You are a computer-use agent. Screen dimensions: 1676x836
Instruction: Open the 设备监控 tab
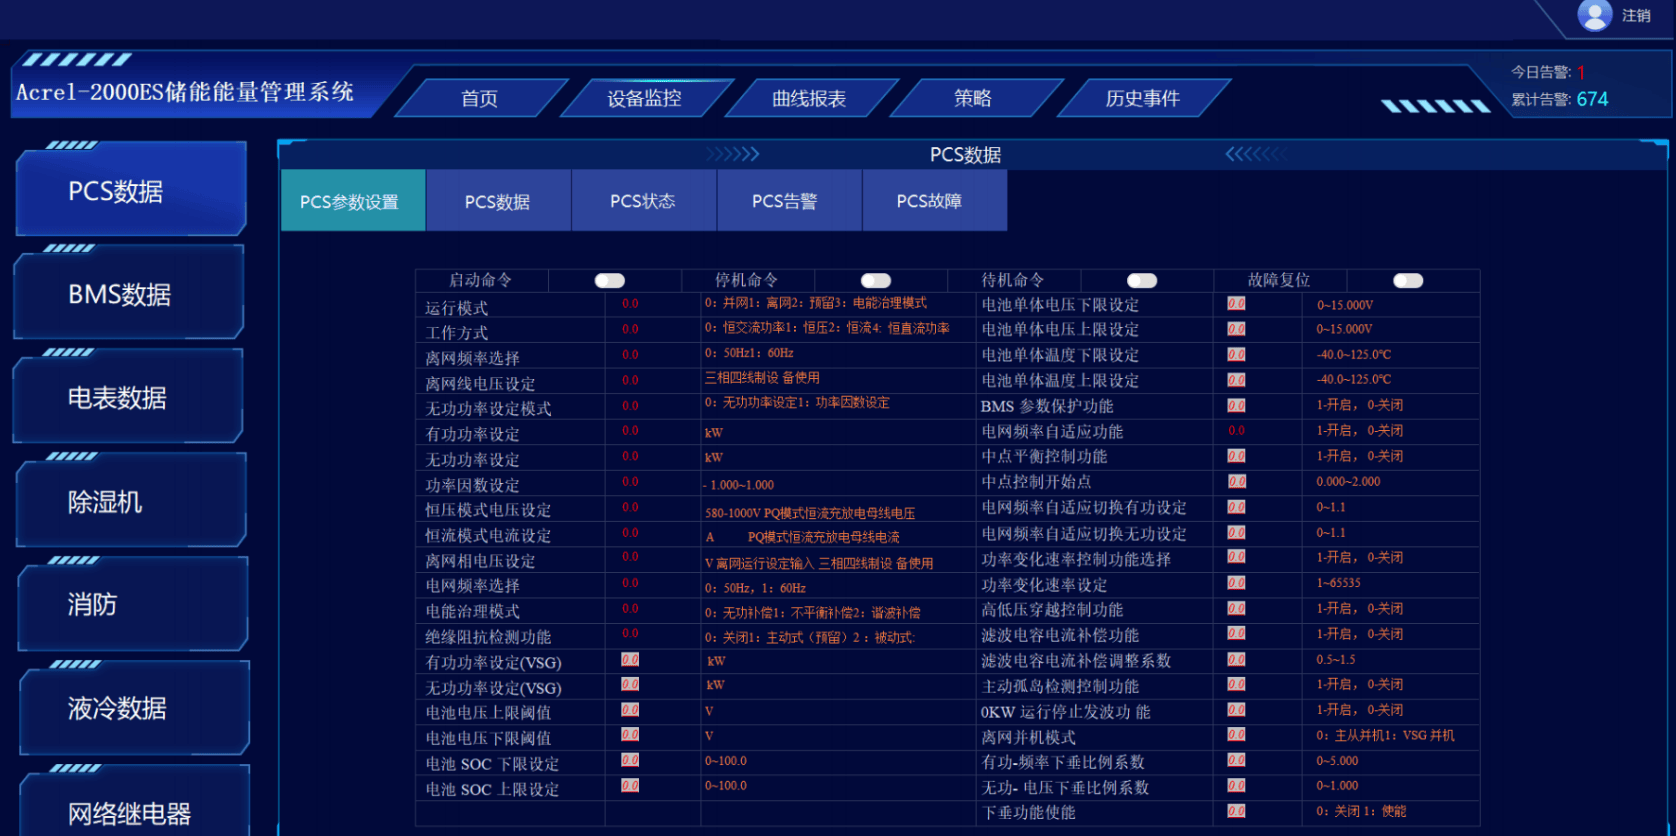pyautogui.click(x=644, y=98)
